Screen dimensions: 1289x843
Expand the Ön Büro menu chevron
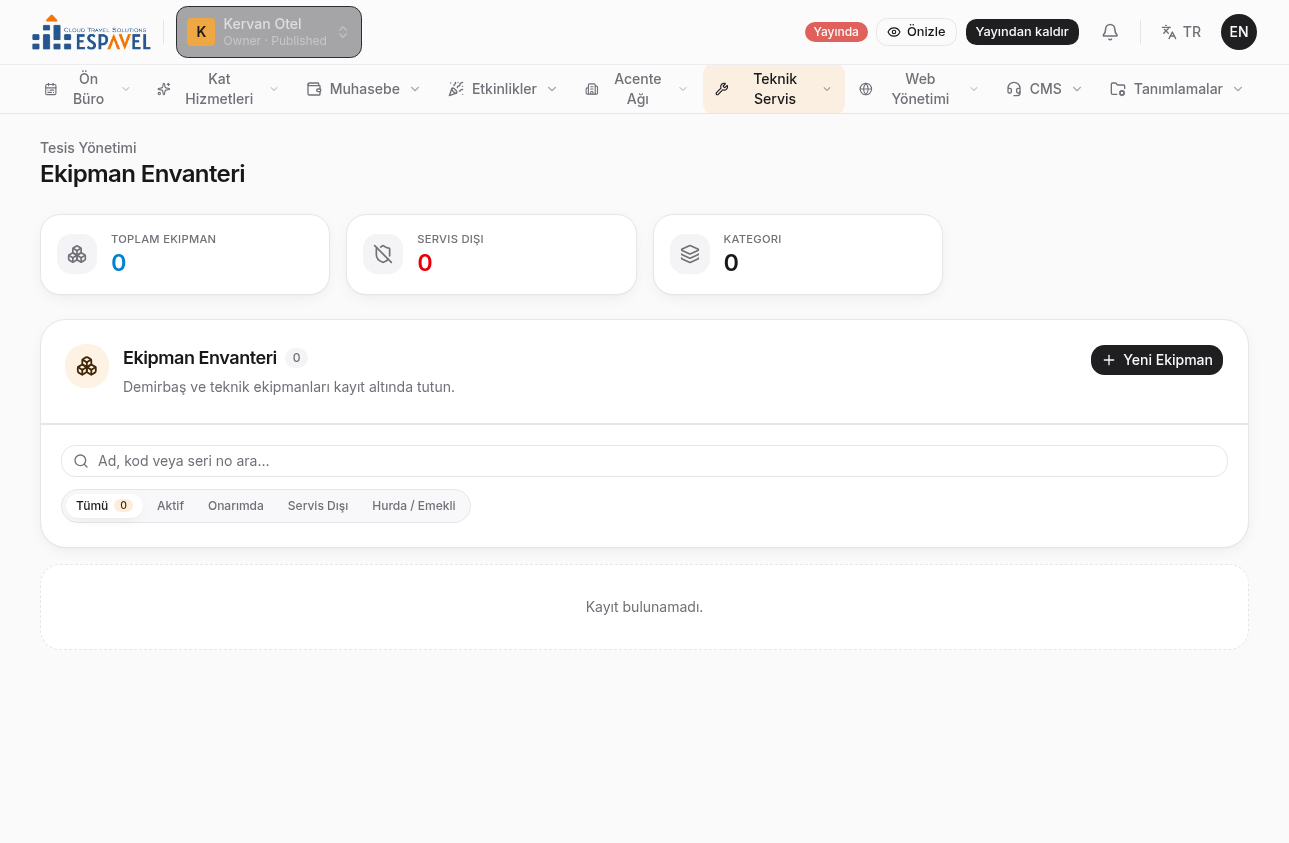pyautogui.click(x=126, y=89)
